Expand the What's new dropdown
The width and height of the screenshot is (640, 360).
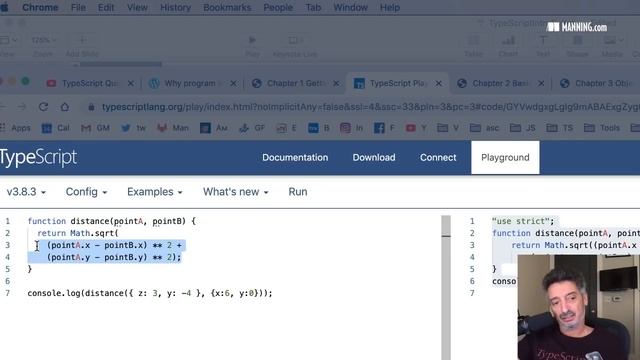(236, 192)
